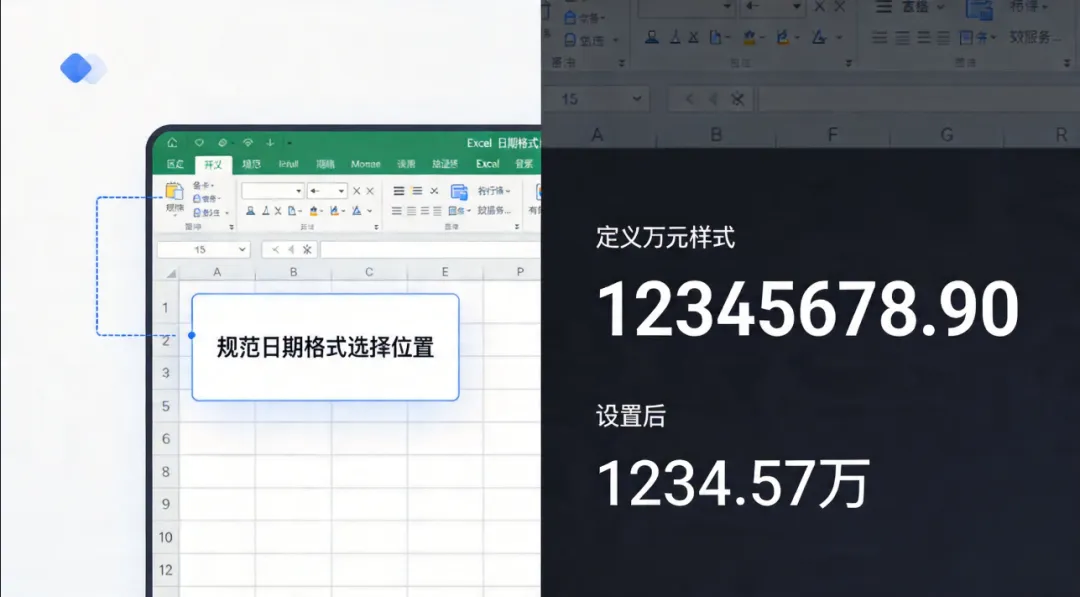Click the select-all corner of the left worksheet
Image resolution: width=1080 pixels, height=597 pixels.
(x=171, y=273)
